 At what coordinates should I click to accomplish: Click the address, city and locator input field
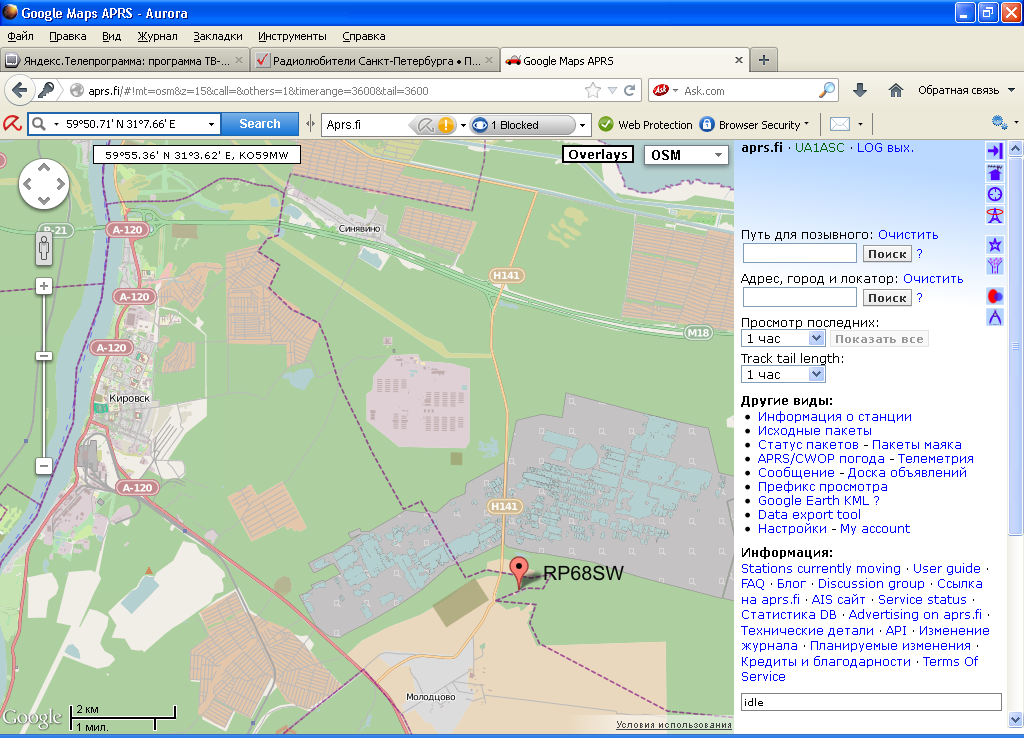(799, 297)
